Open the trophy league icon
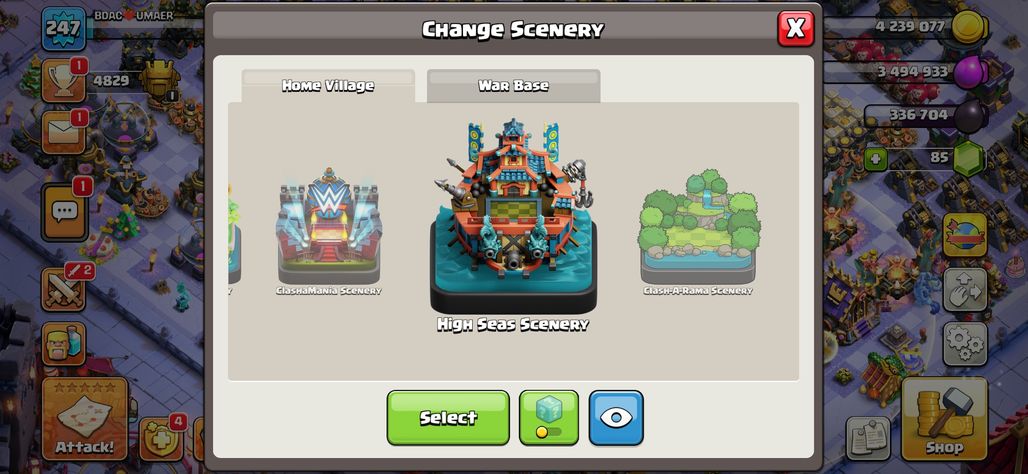1028x474 pixels. click(x=64, y=81)
